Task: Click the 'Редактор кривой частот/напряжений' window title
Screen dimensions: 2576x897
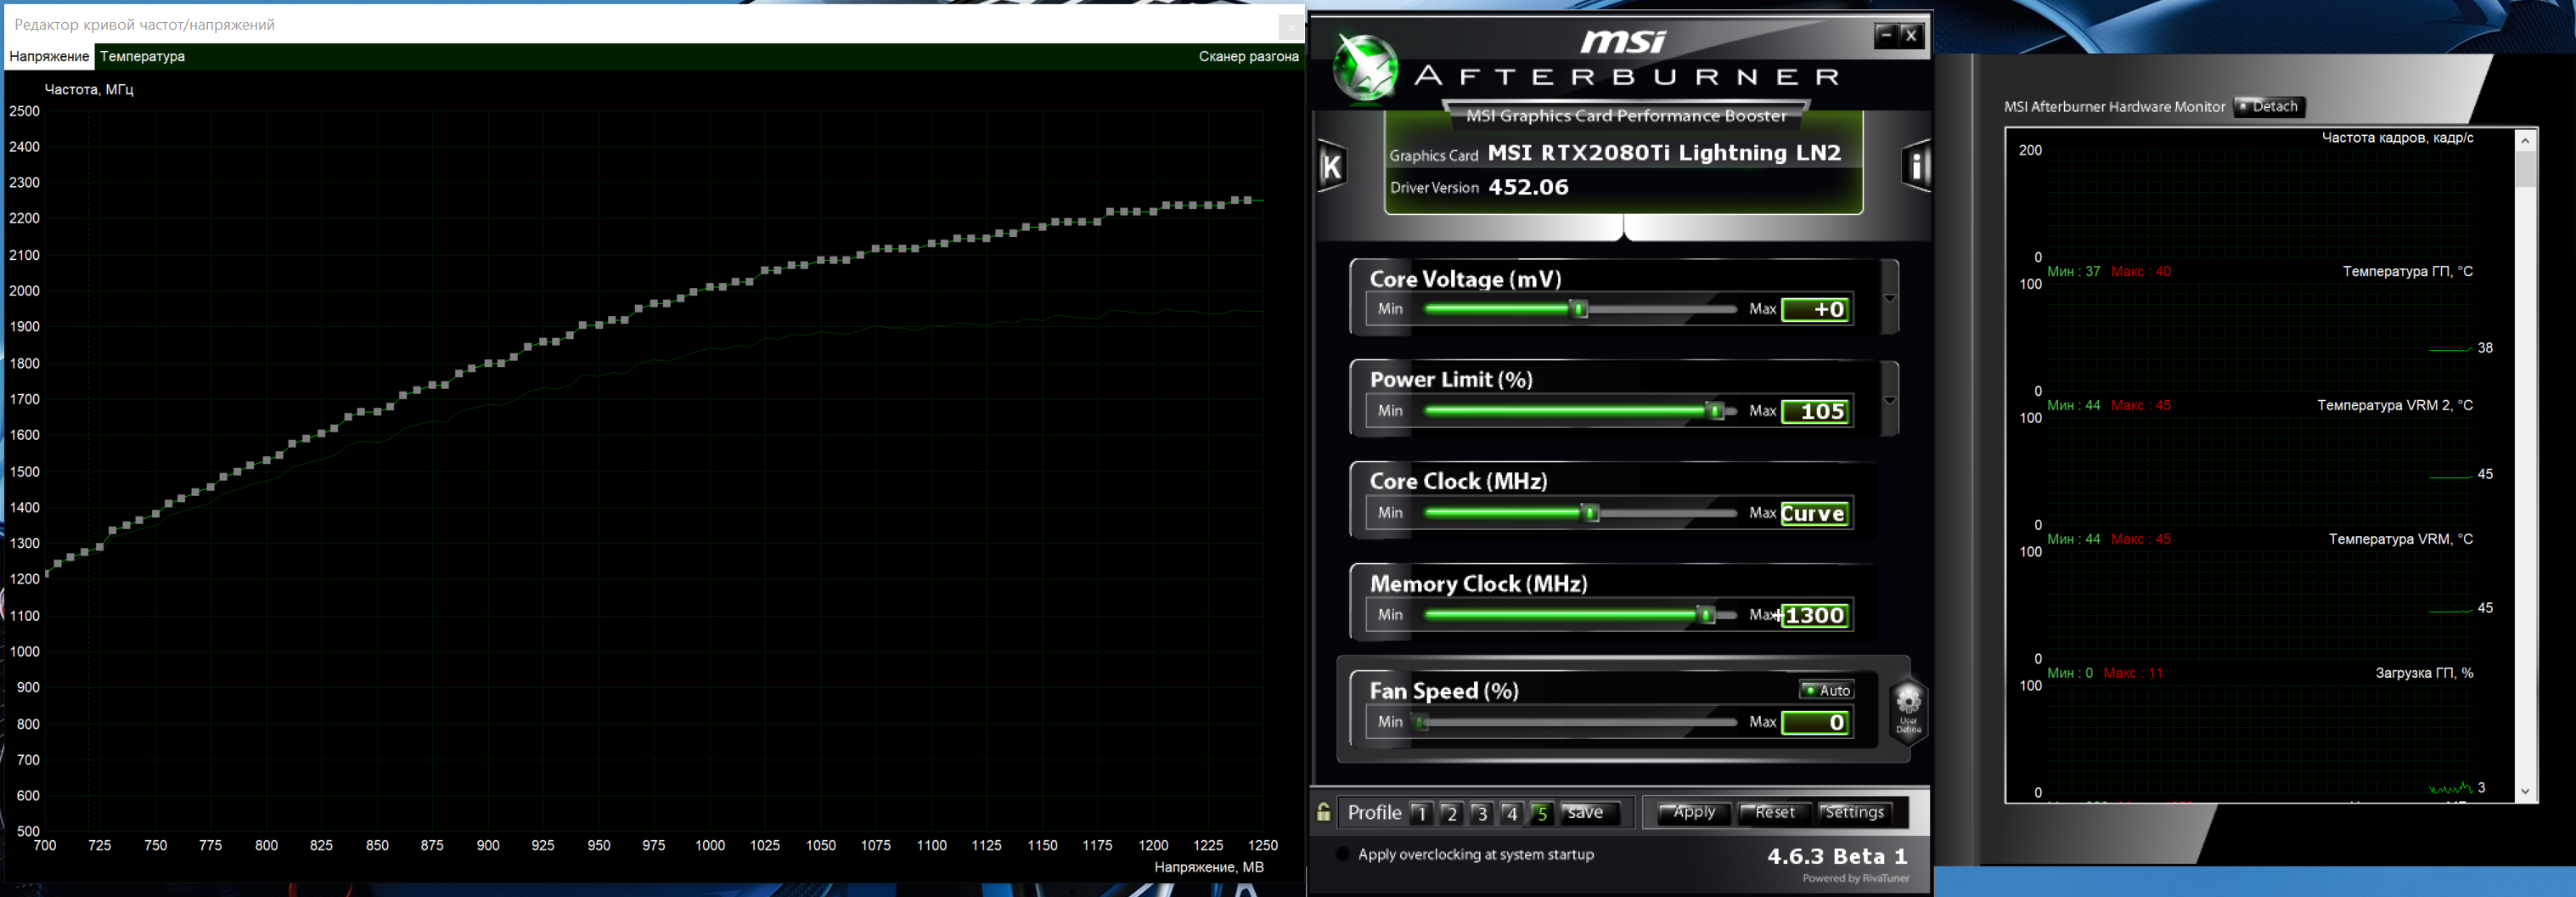Action: coord(144,25)
